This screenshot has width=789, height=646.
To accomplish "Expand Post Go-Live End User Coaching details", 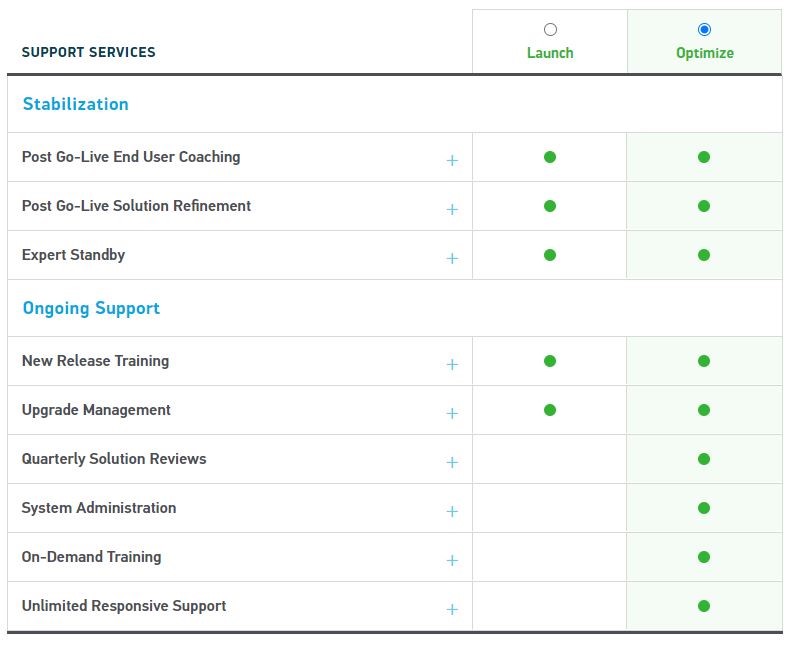I will pos(452,160).
